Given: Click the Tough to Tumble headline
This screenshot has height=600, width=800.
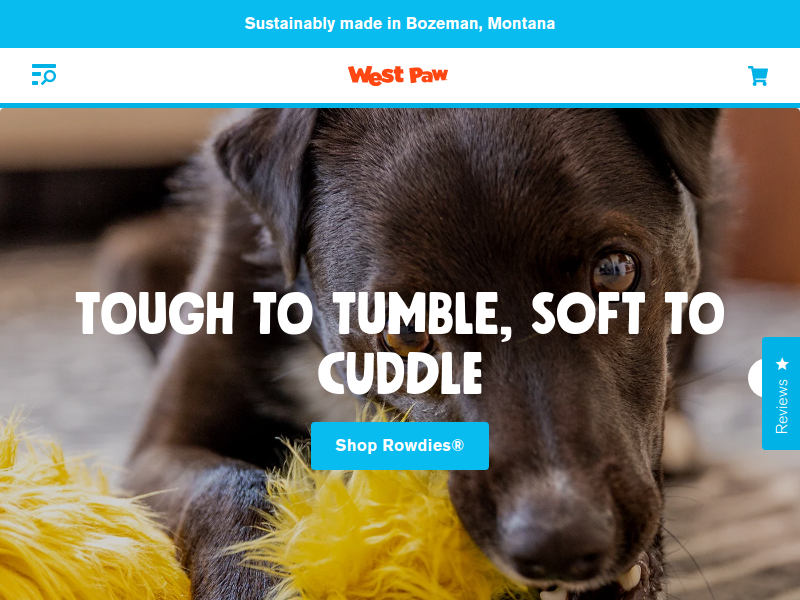Looking at the screenshot, I should pos(399,343).
